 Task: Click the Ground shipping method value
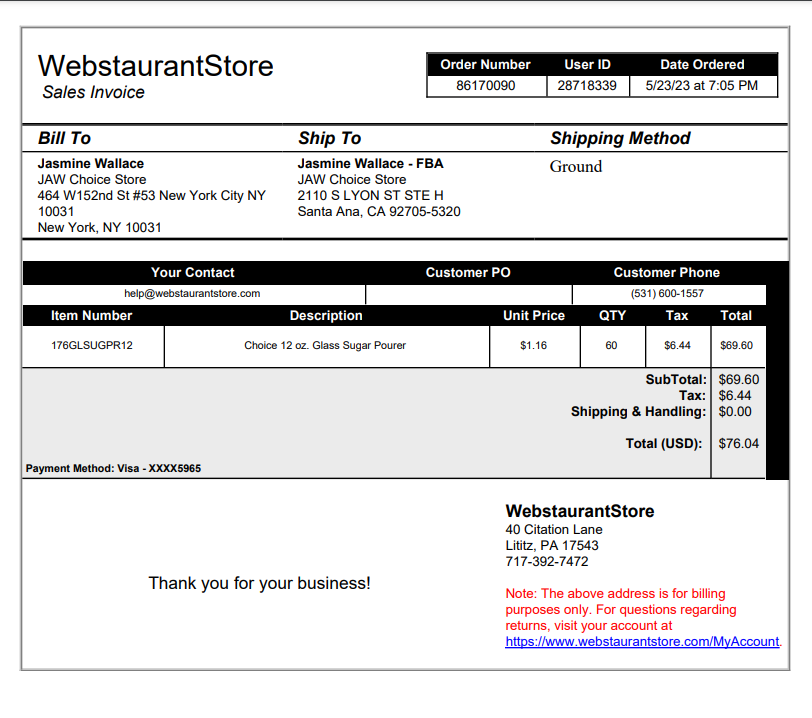[576, 166]
